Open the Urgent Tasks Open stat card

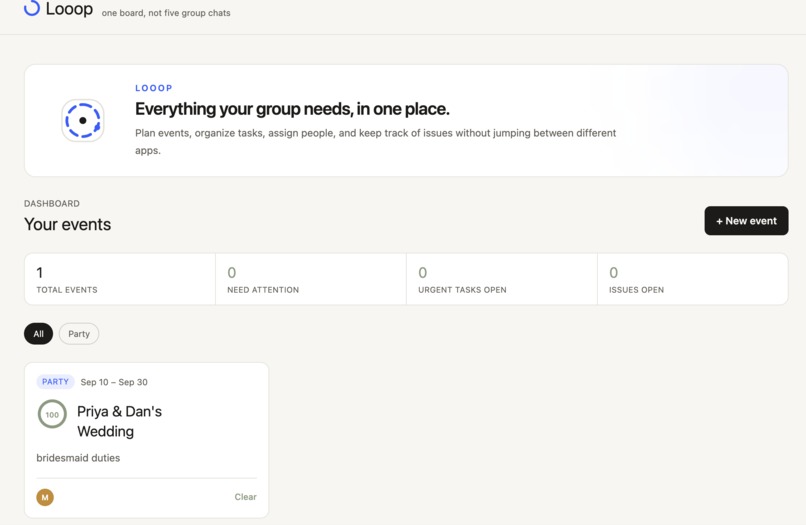[x=502, y=279]
